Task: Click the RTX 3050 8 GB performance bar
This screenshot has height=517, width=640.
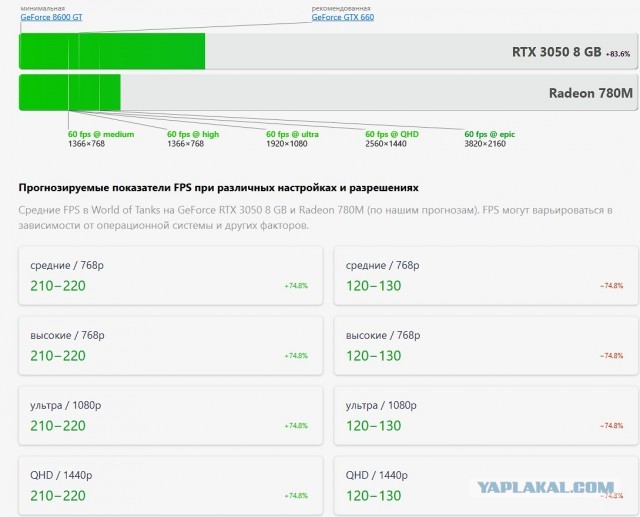Action: [x=328, y=51]
